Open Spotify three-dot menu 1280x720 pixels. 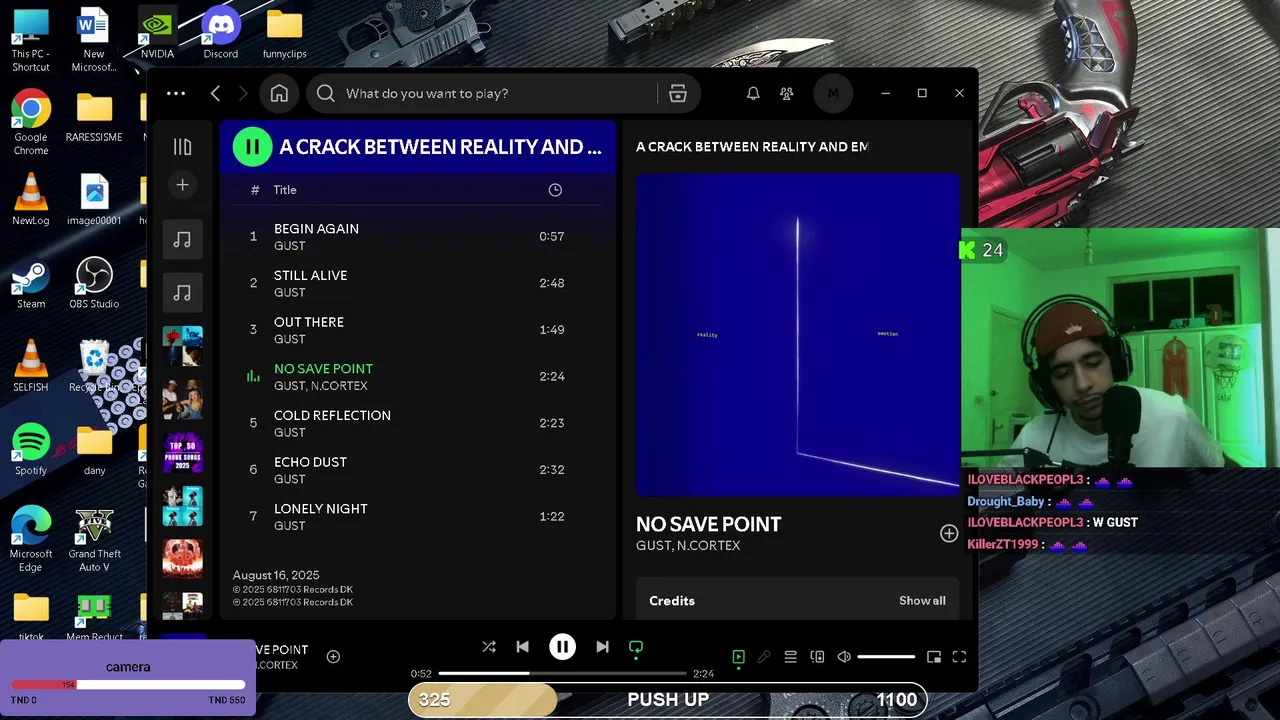[x=176, y=93]
